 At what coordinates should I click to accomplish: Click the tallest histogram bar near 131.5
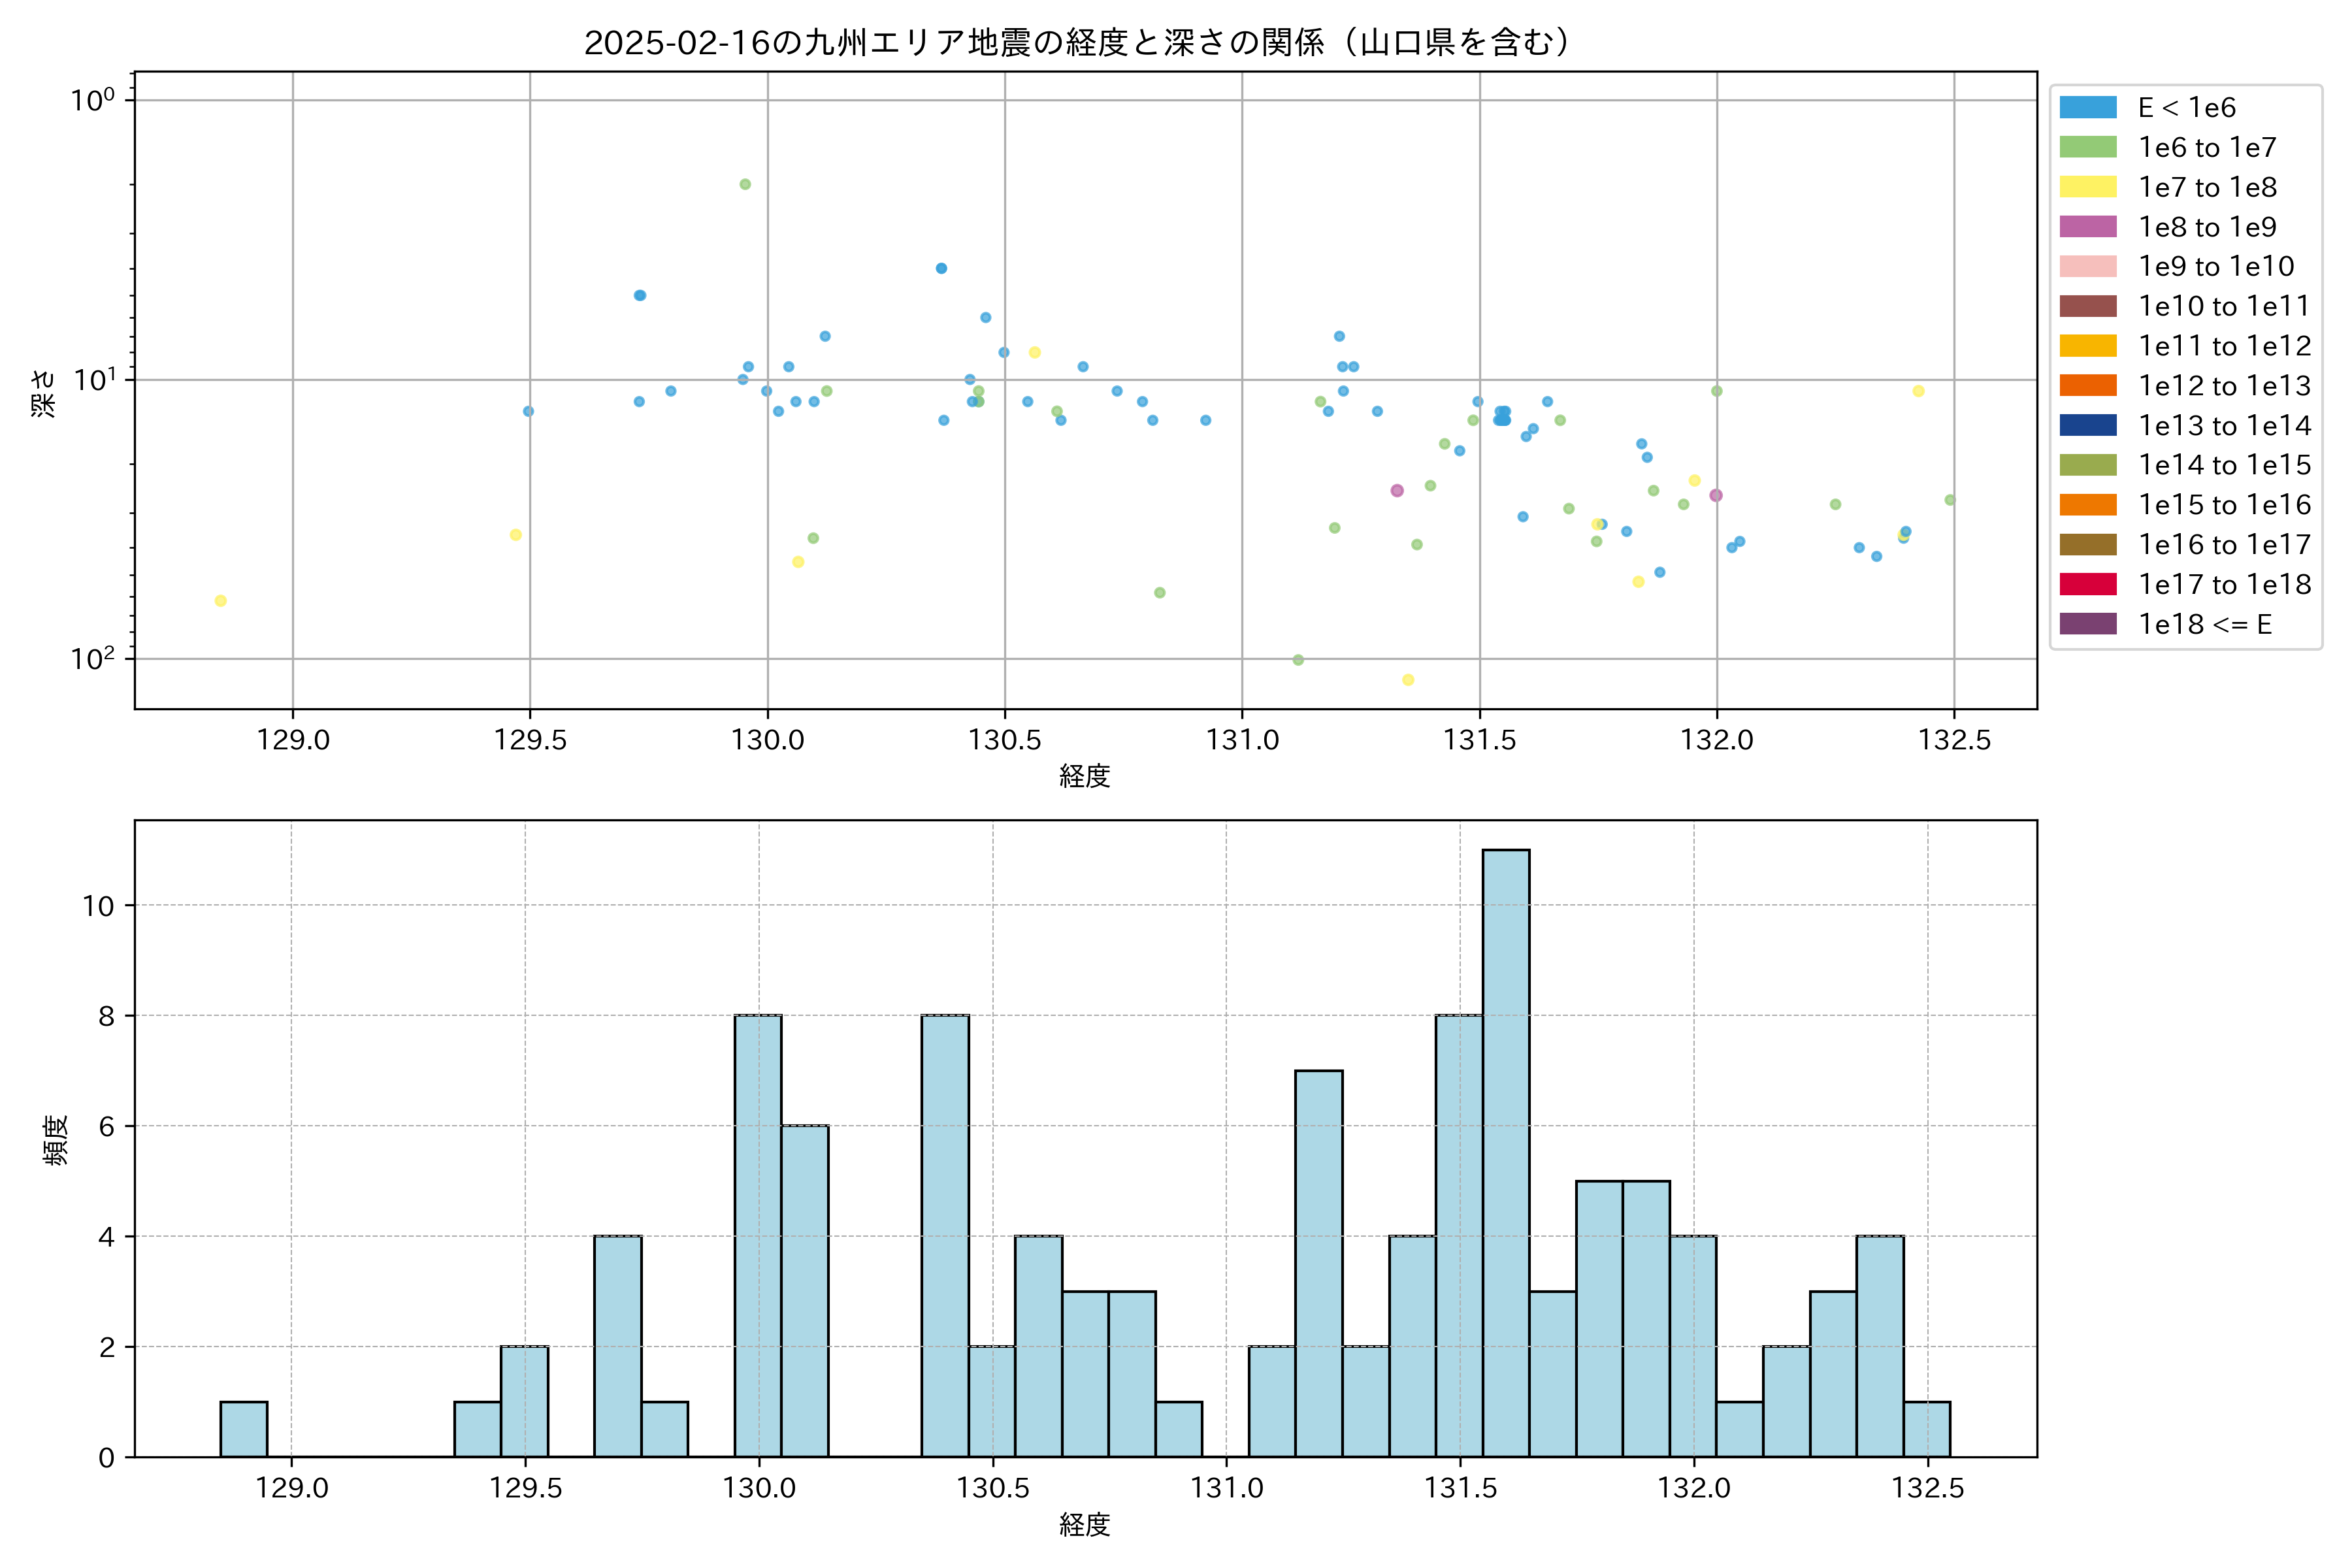point(1505,1150)
